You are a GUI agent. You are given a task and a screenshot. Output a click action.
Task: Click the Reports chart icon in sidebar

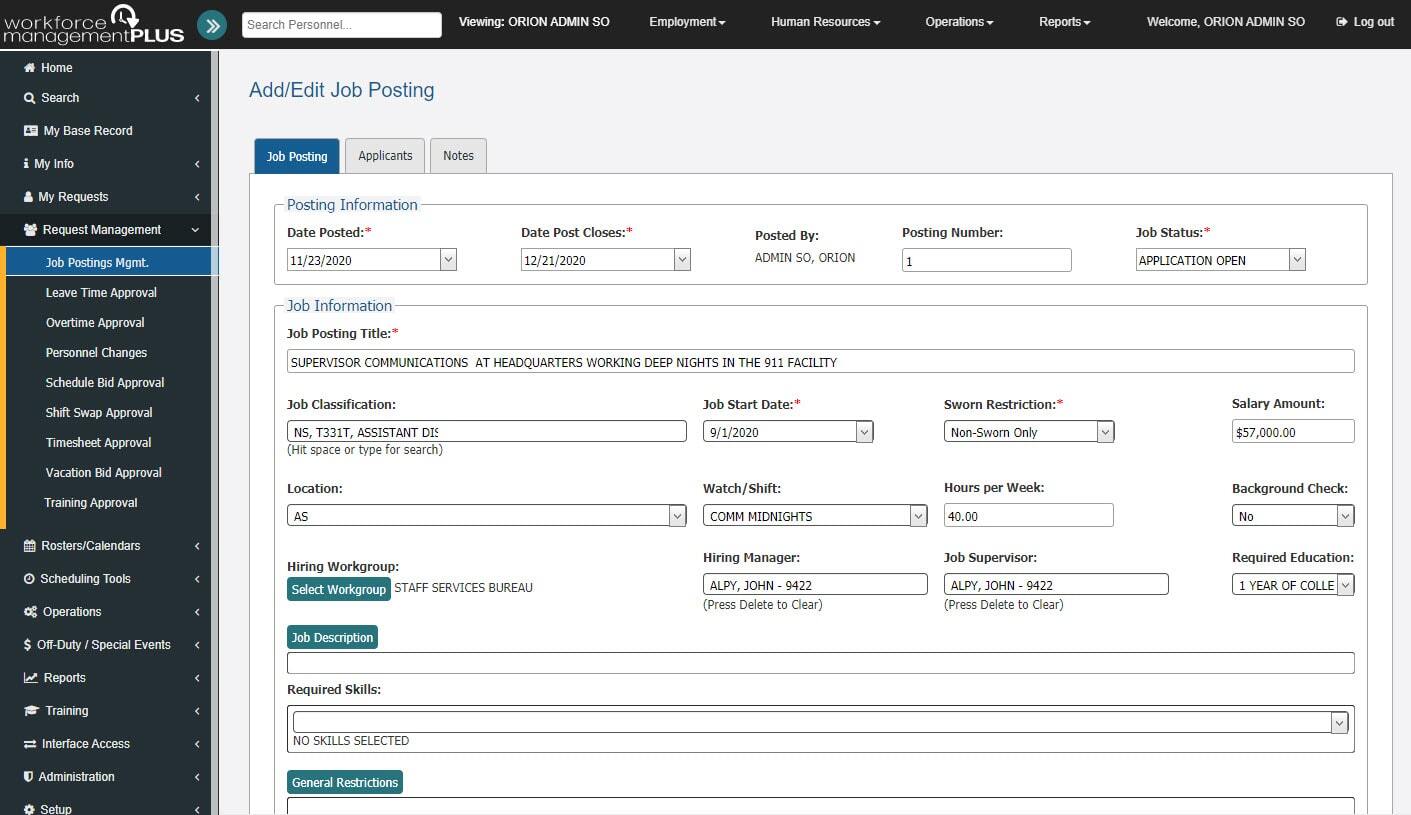pyautogui.click(x=31, y=678)
